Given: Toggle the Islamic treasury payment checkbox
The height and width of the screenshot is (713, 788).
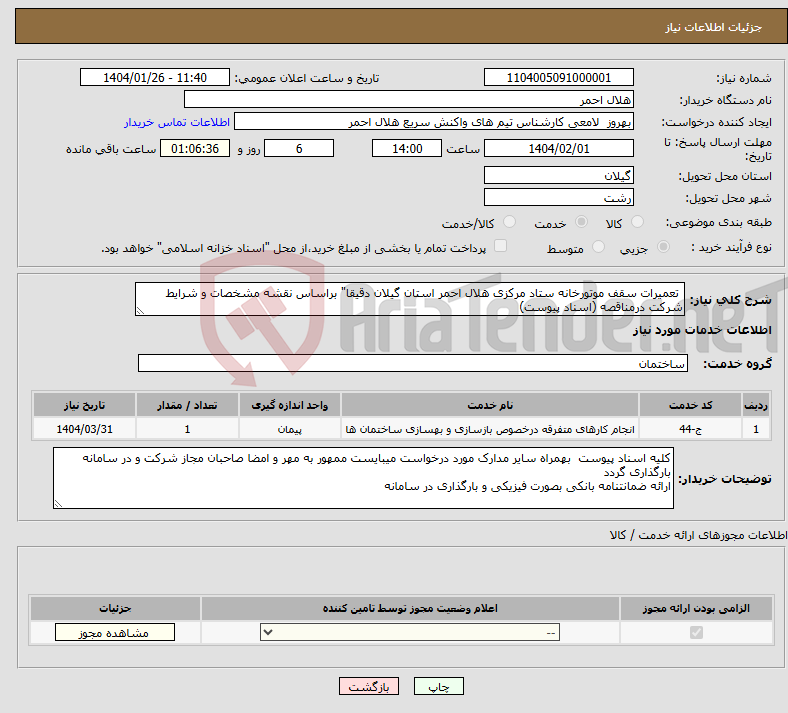Looking at the screenshot, I should click(500, 246).
